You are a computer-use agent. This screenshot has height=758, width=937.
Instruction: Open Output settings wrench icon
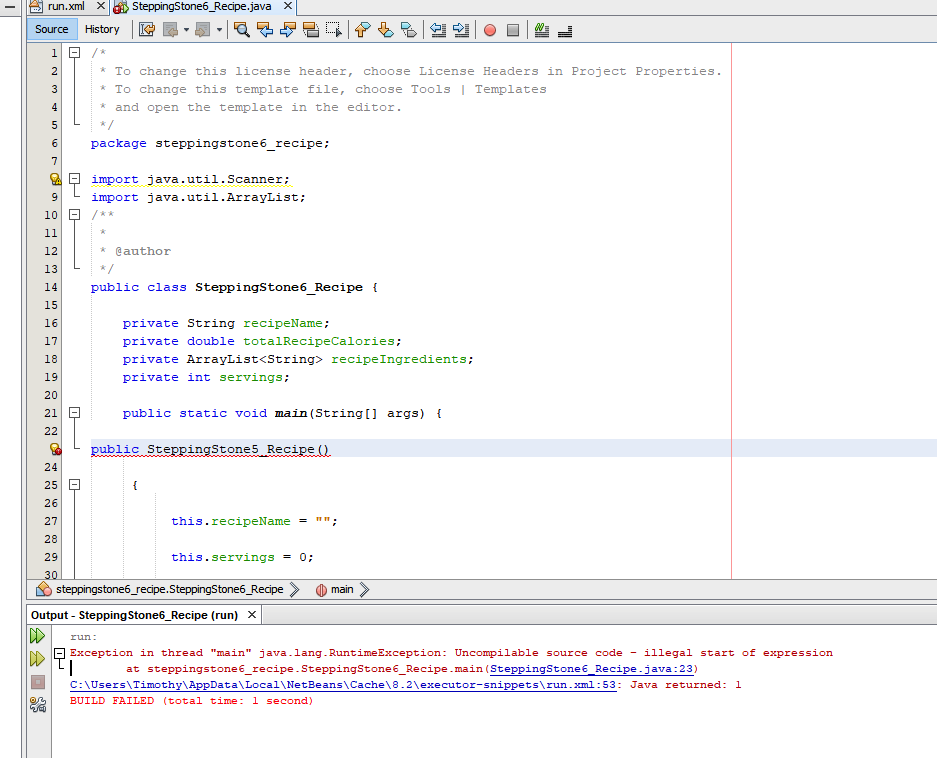point(38,705)
